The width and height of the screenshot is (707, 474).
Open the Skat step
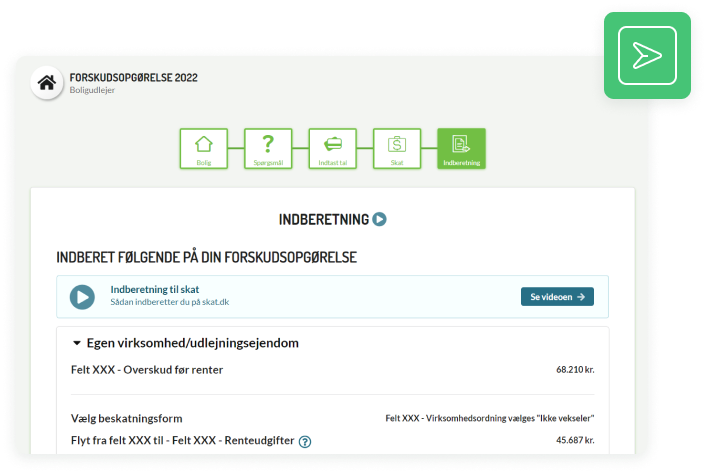click(x=397, y=149)
